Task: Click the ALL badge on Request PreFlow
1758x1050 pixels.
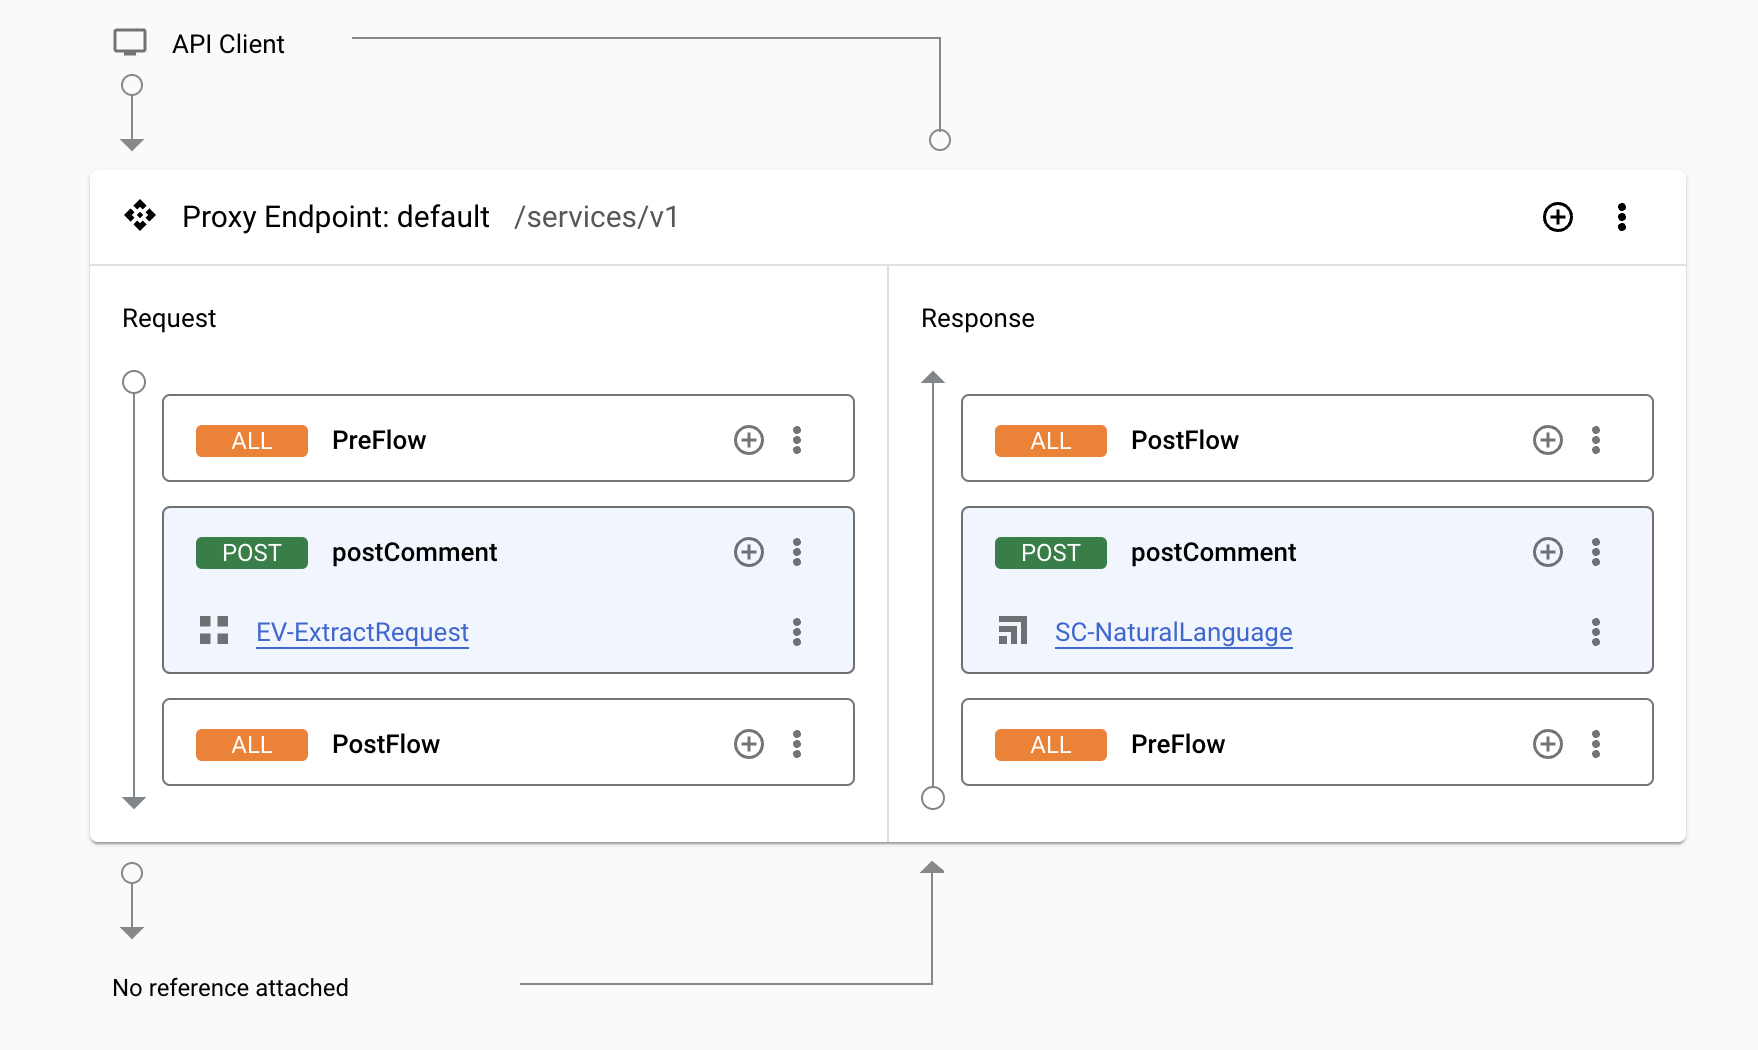Action: 252,441
